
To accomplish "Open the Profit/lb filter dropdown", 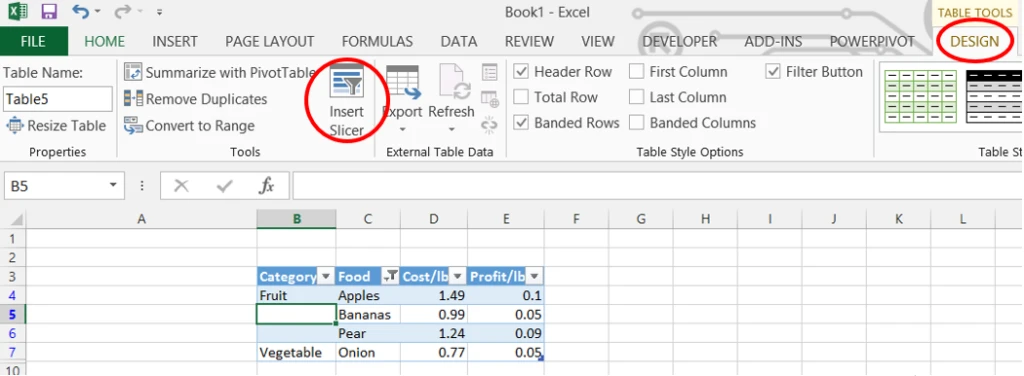I will [x=534, y=277].
